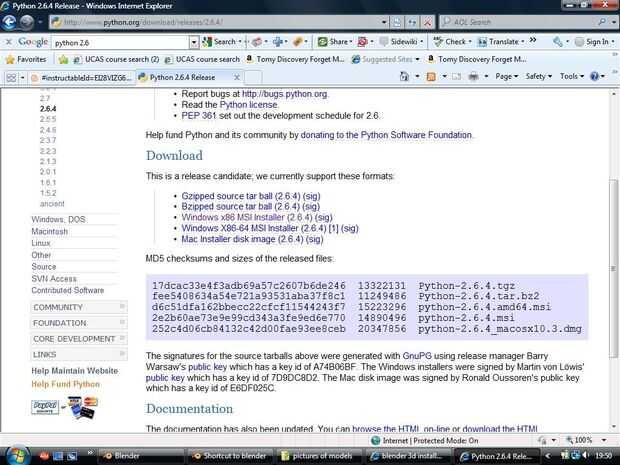Close the Python 2.6.4 Release tab
The image size is (620, 465).
pos(237,78)
